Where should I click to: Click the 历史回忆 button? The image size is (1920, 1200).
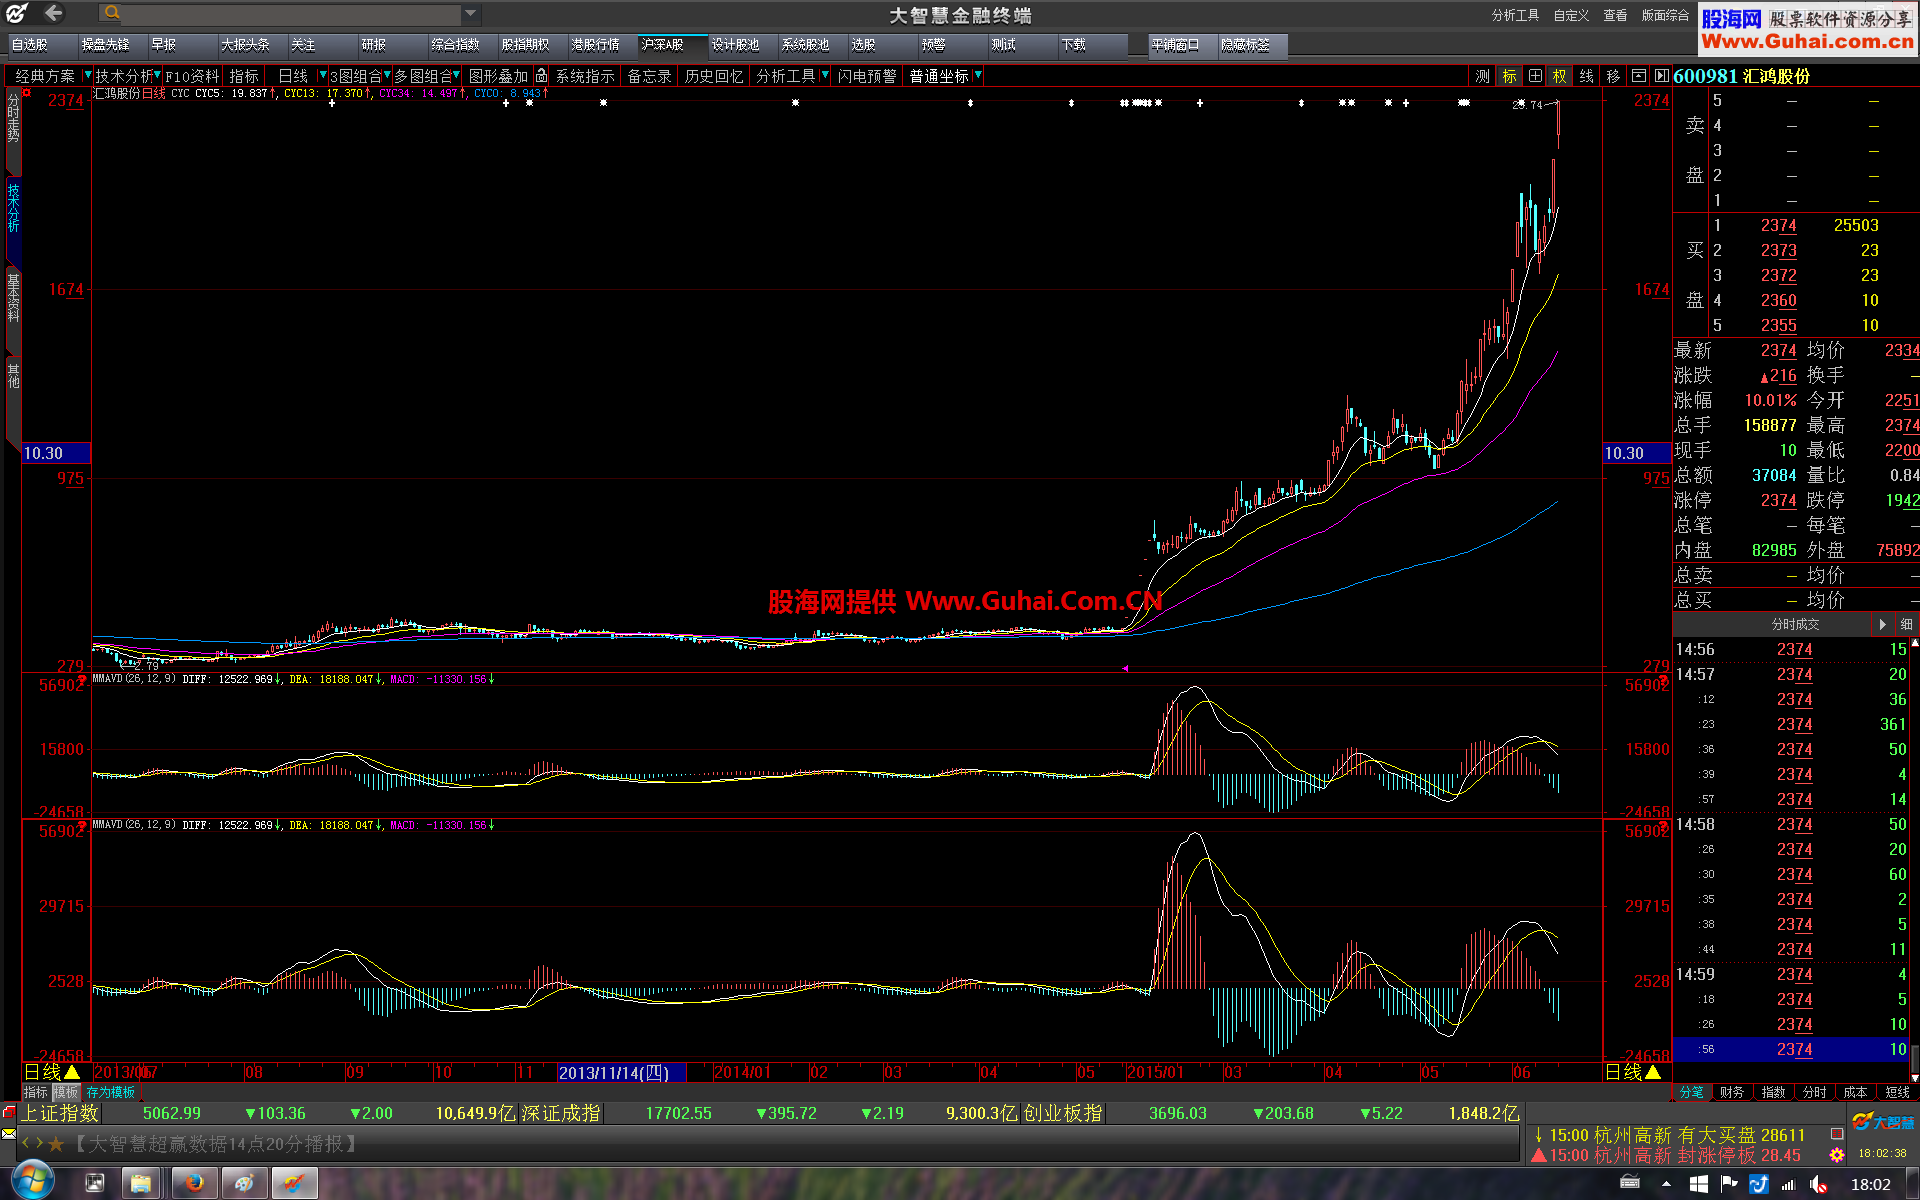713,76
